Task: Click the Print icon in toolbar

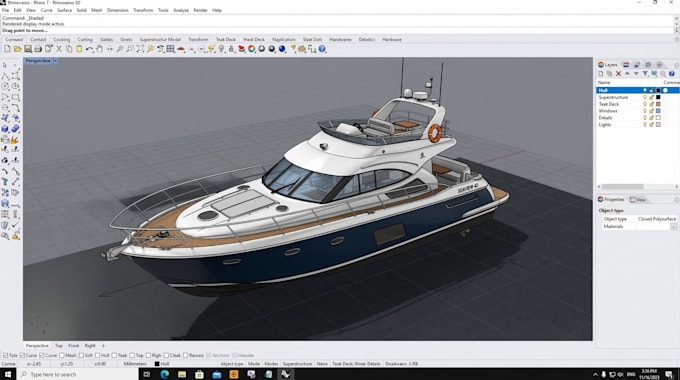Action: click(x=38, y=49)
